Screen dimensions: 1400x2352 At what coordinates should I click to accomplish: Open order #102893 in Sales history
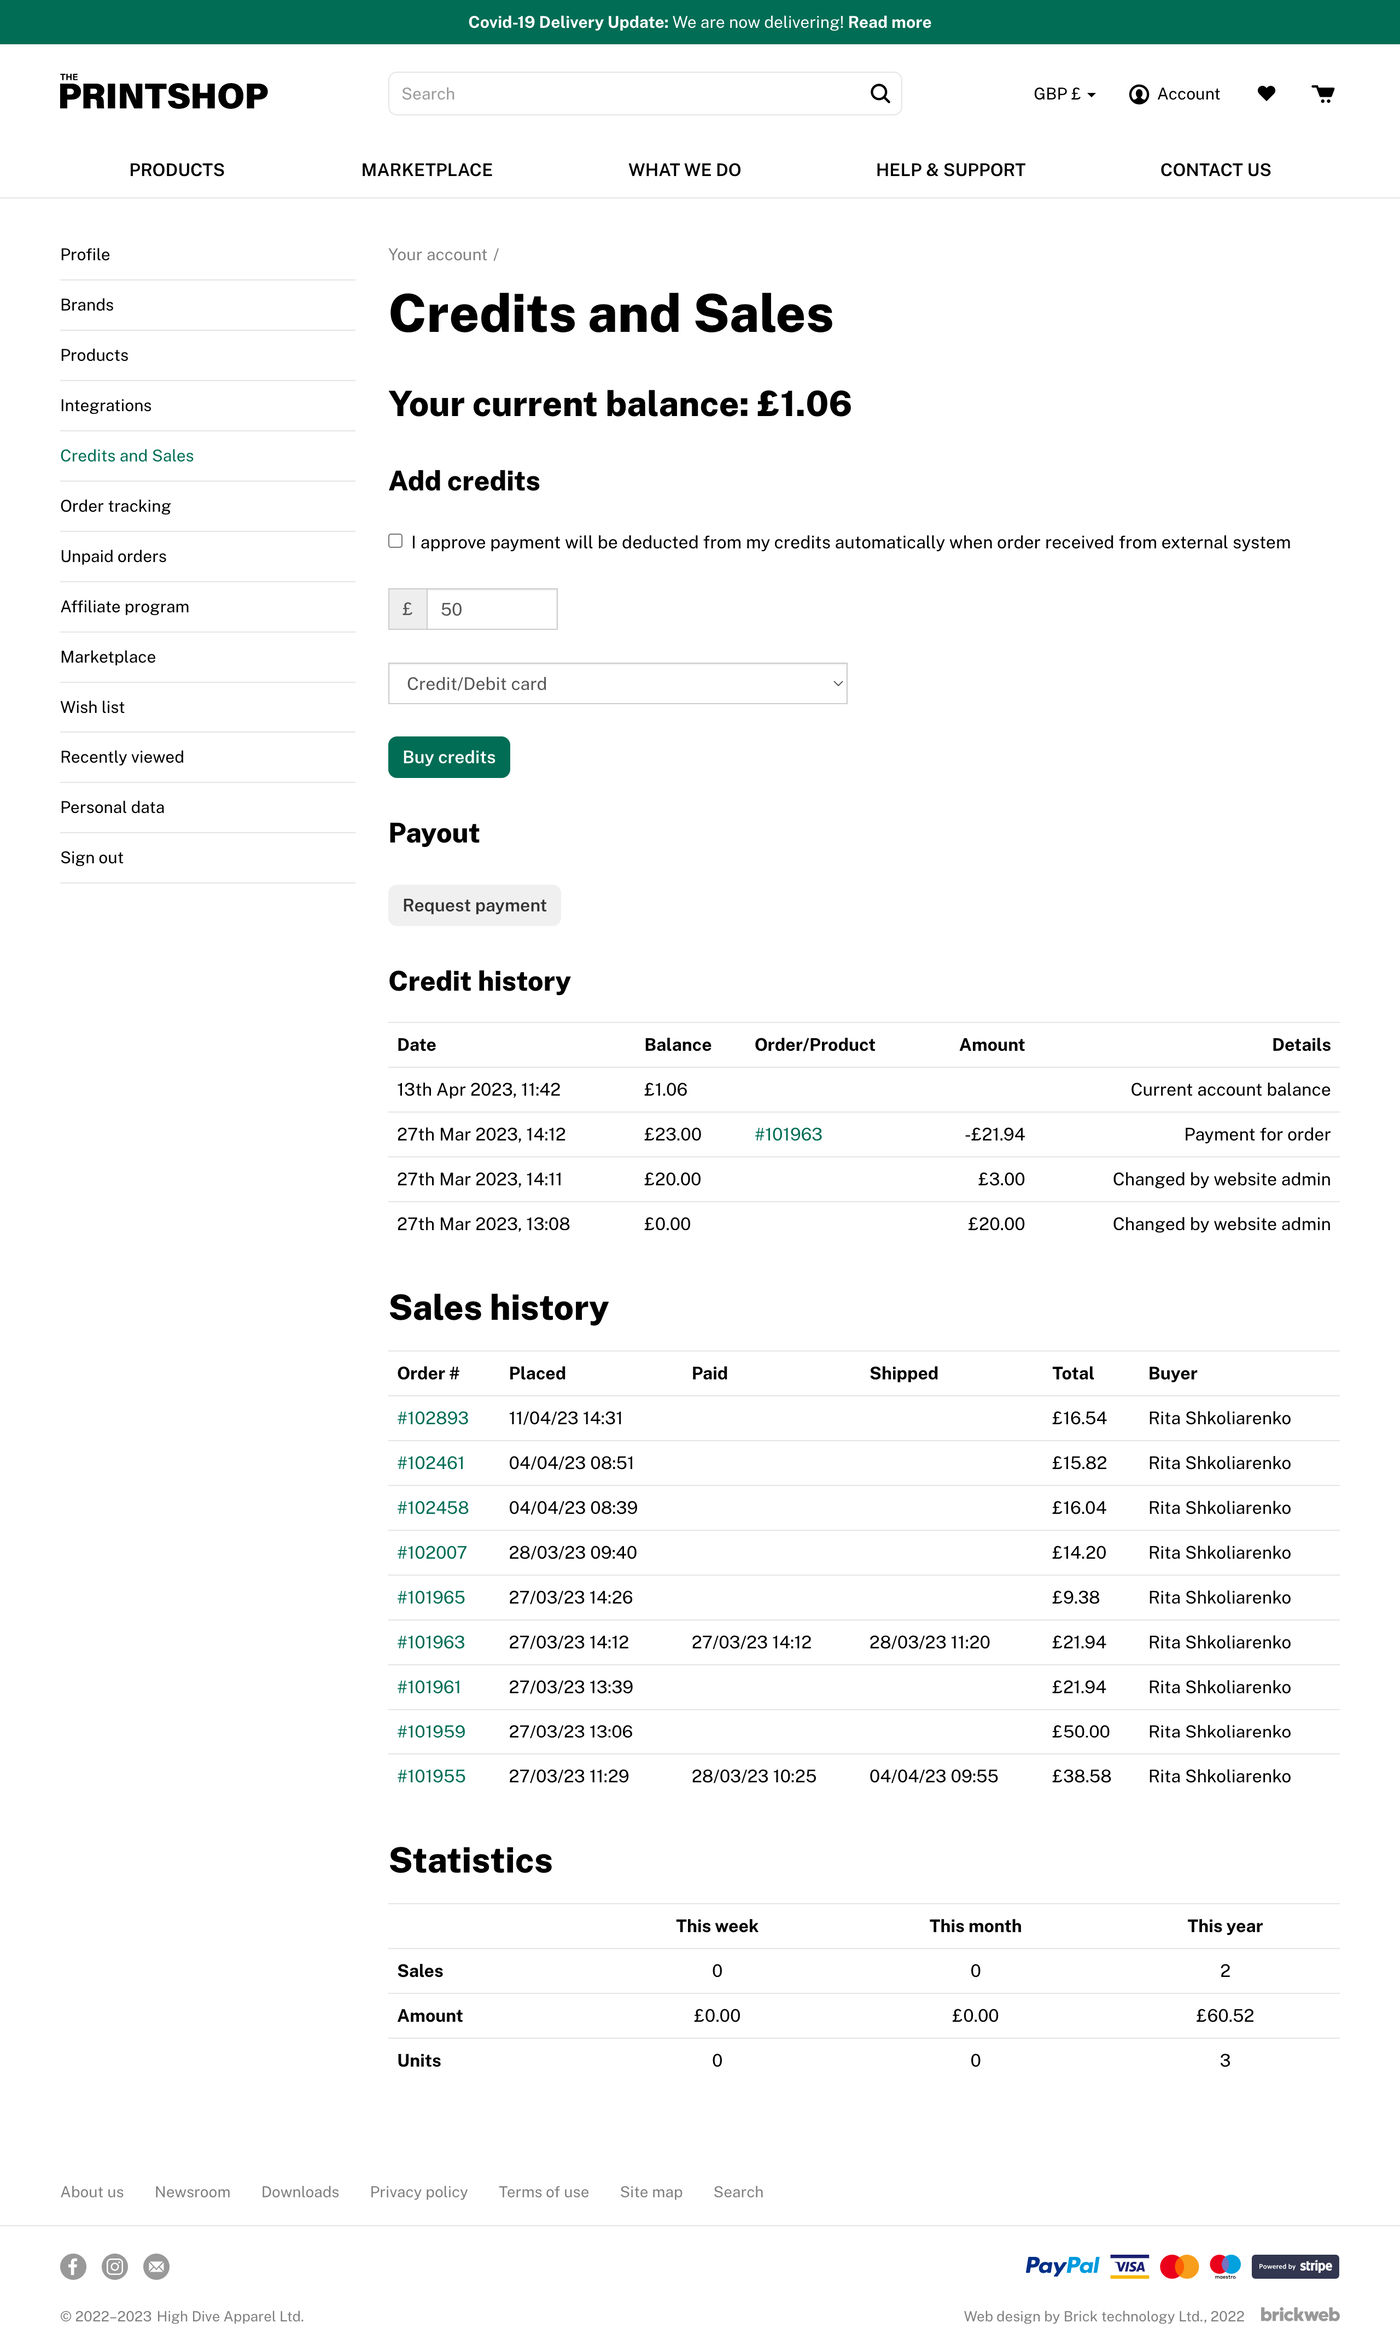pyautogui.click(x=432, y=1418)
